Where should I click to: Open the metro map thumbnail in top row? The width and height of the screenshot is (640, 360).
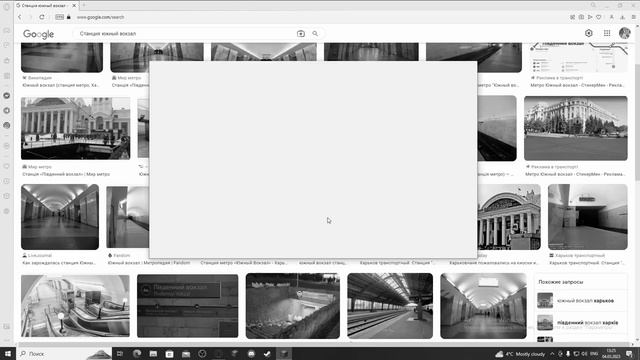(579, 58)
